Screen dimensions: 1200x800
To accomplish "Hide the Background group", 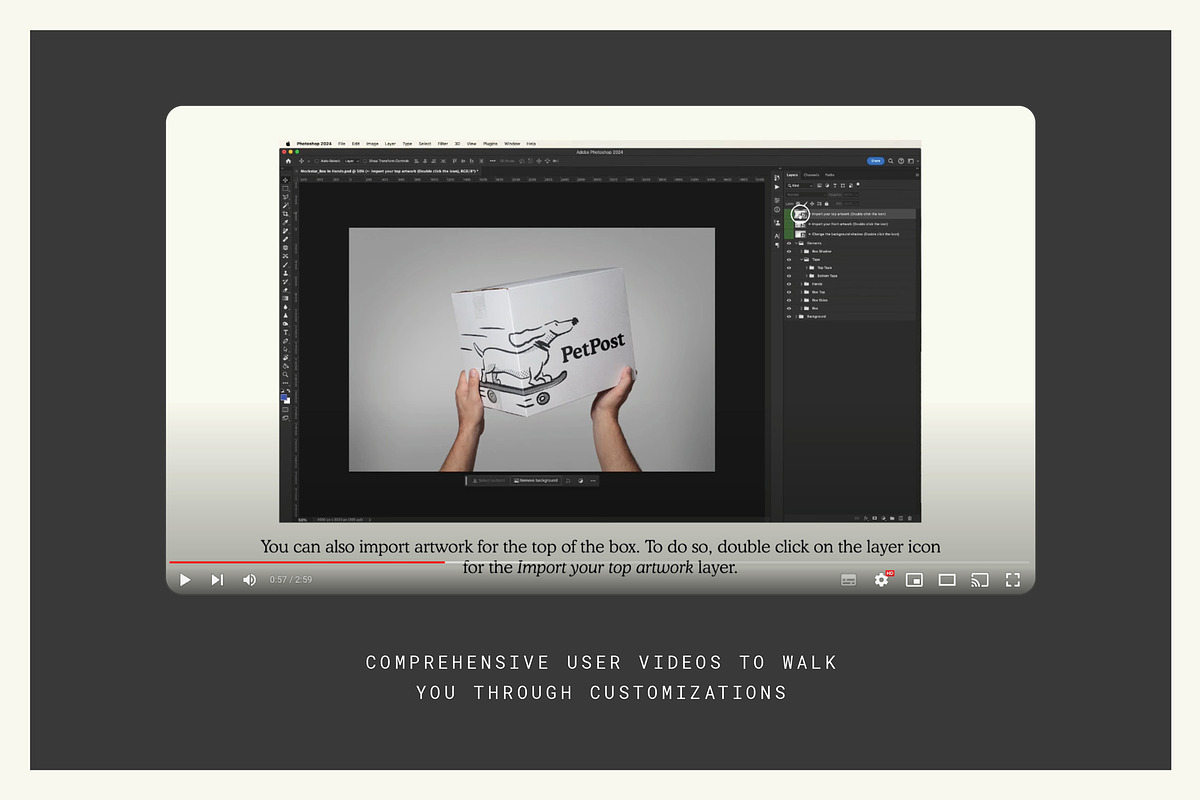I will click(789, 317).
